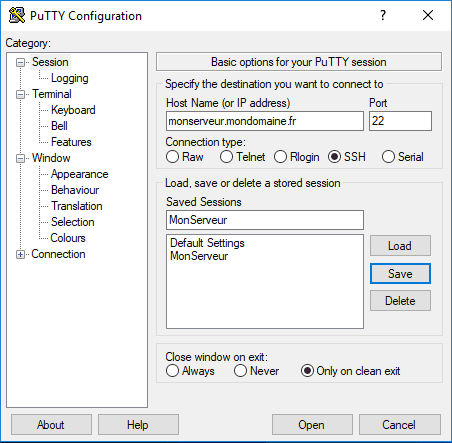Screen dimensions: 452x443
Task: Click the About button
Action: coord(51,425)
